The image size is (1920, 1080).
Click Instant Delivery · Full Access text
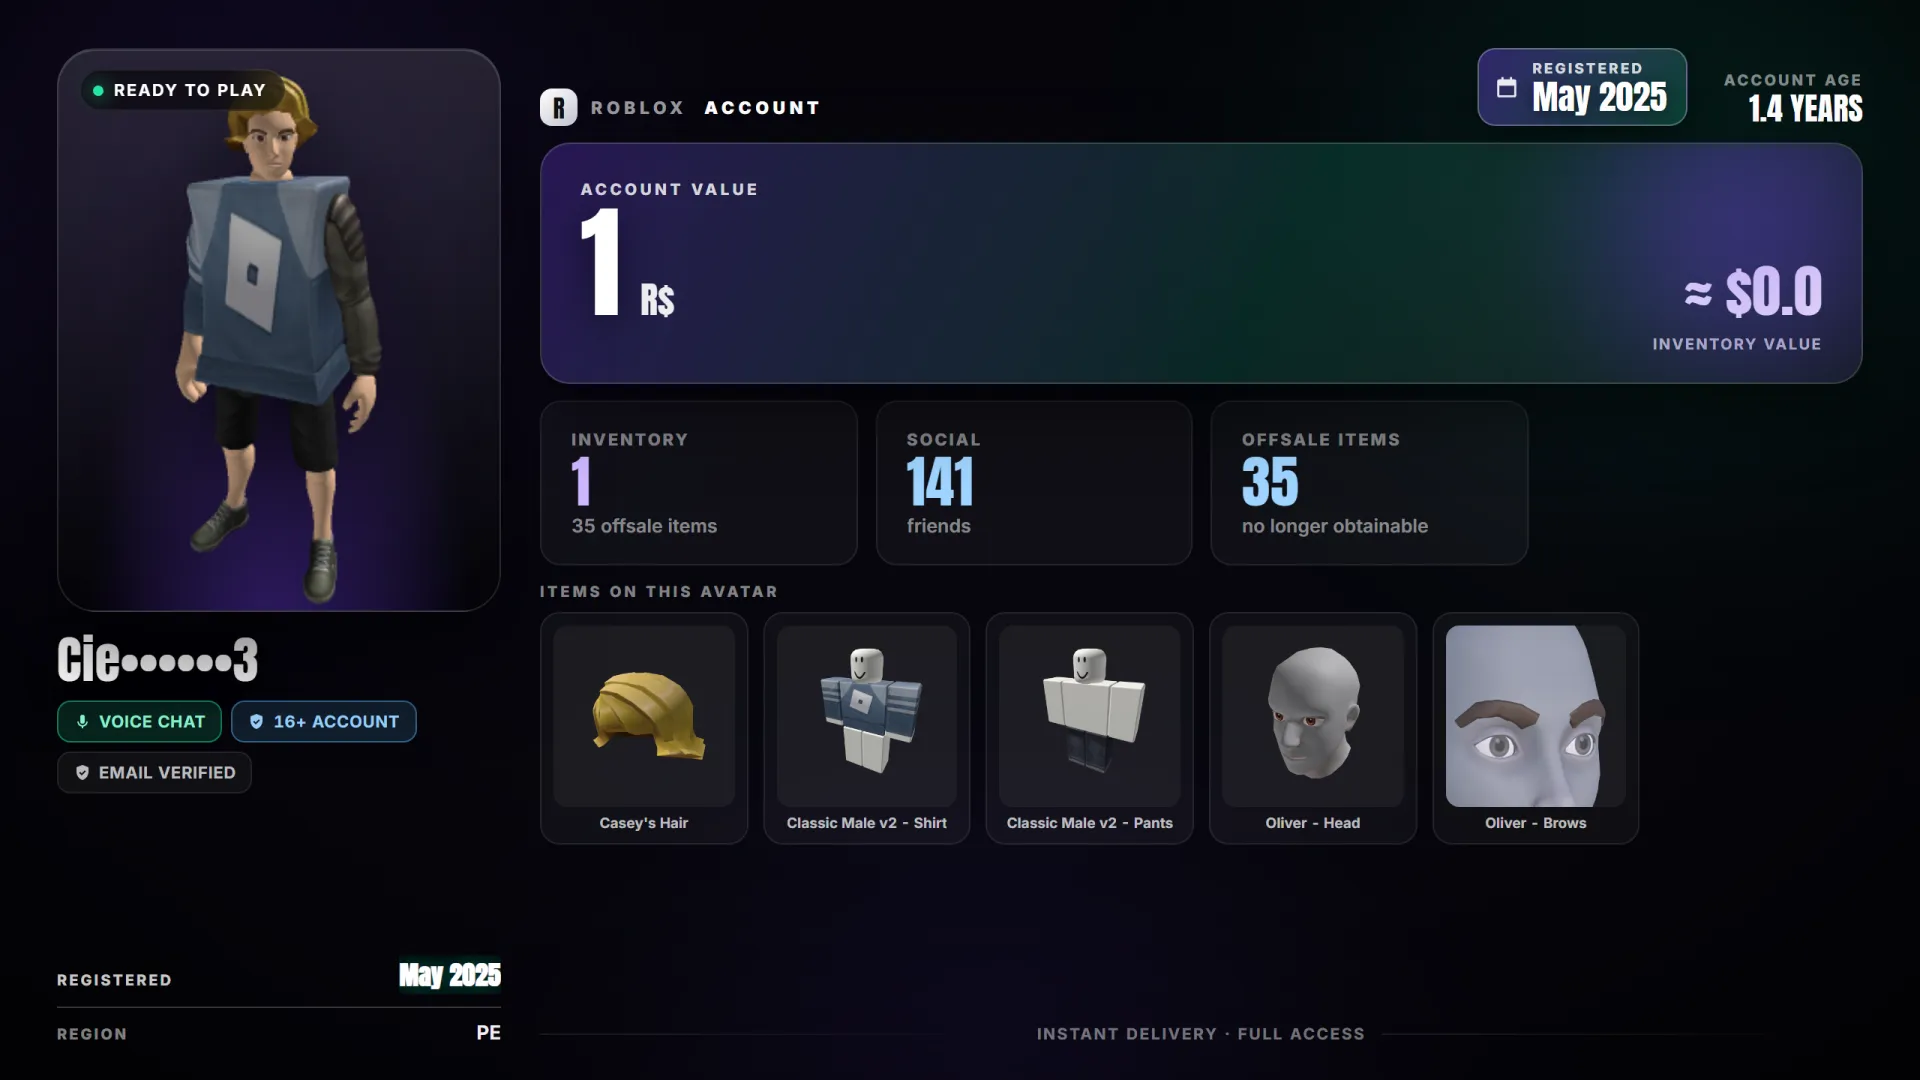point(1201,1034)
